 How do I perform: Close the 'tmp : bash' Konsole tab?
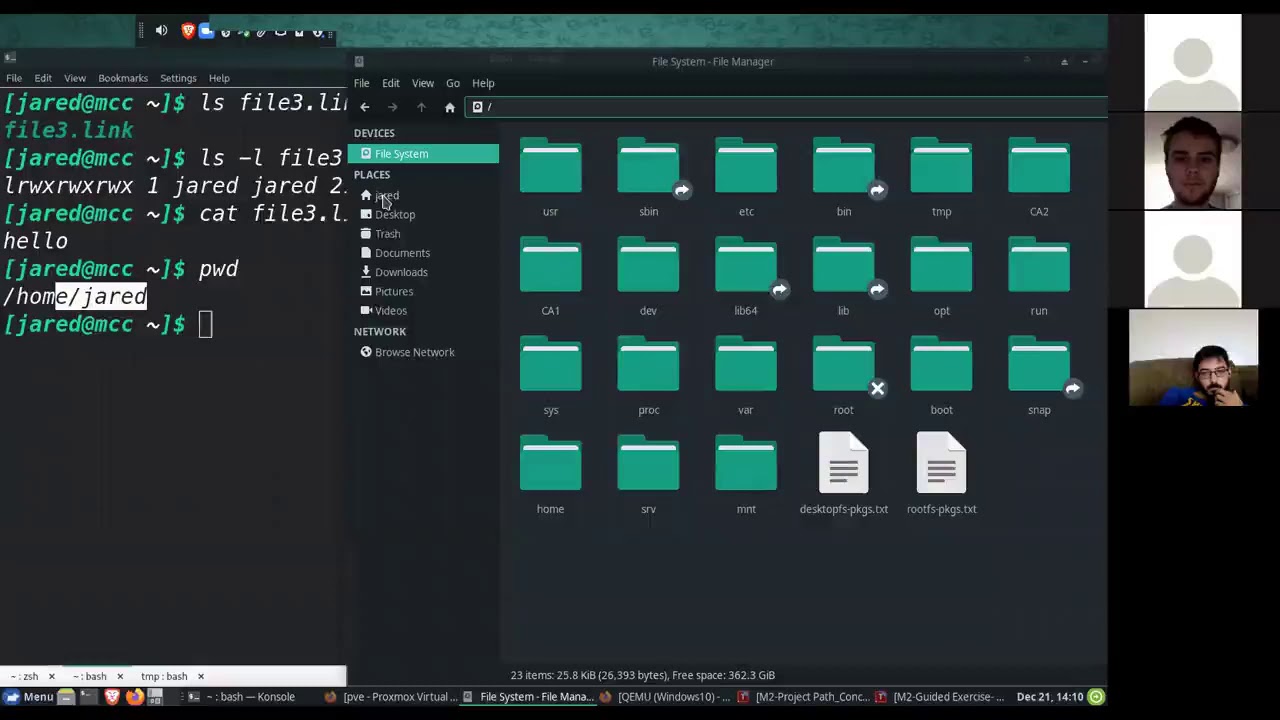pyautogui.click(x=200, y=676)
